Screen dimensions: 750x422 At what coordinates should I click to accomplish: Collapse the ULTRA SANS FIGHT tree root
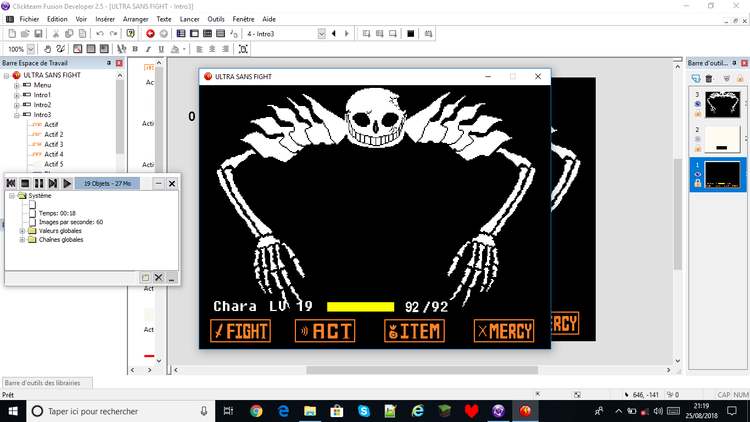click(x=7, y=75)
